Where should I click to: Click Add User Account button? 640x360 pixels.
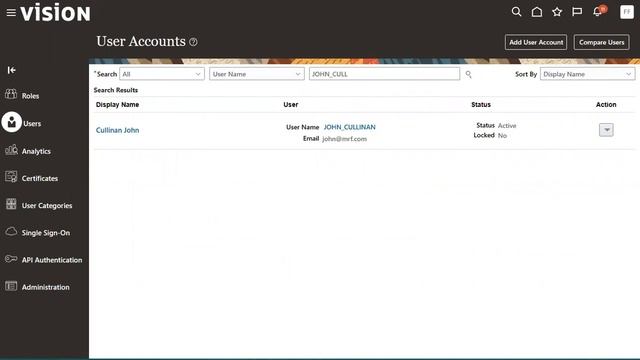536,42
